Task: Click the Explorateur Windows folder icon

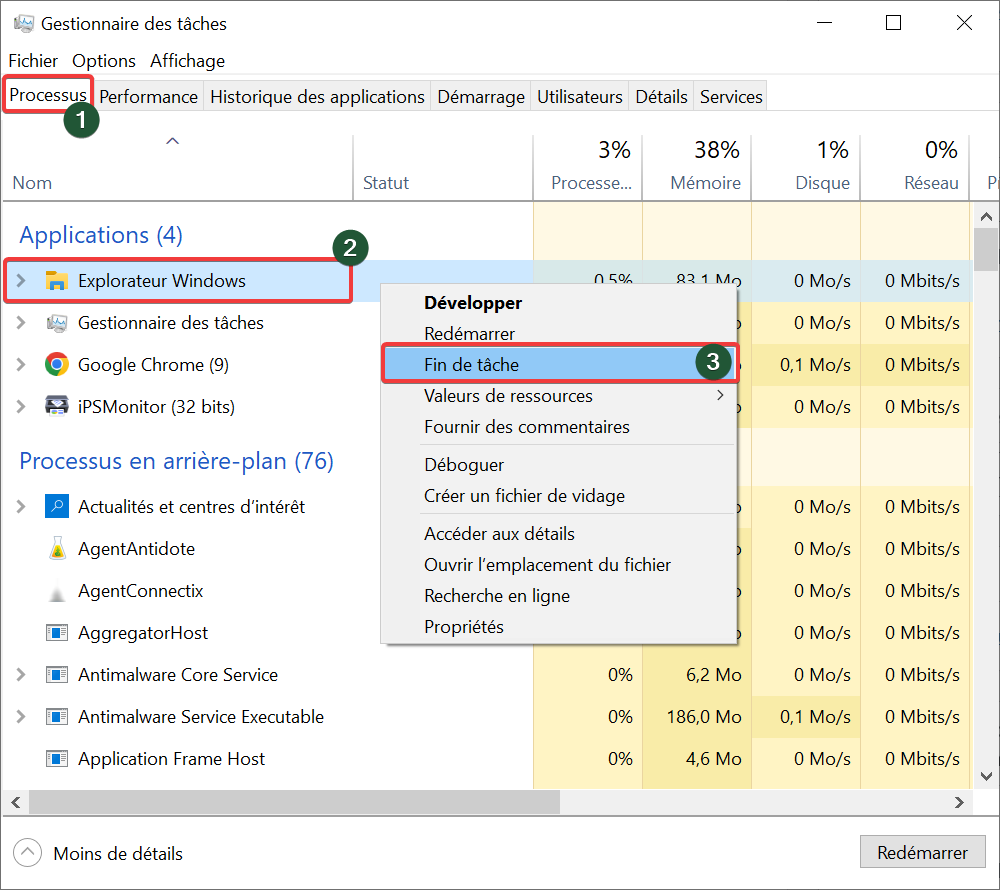Action: point(57,281)
